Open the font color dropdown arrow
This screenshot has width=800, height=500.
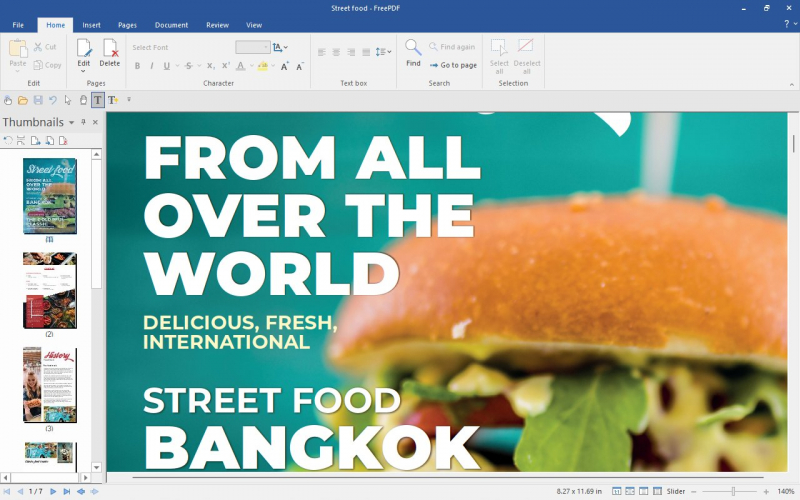(252, 66)
